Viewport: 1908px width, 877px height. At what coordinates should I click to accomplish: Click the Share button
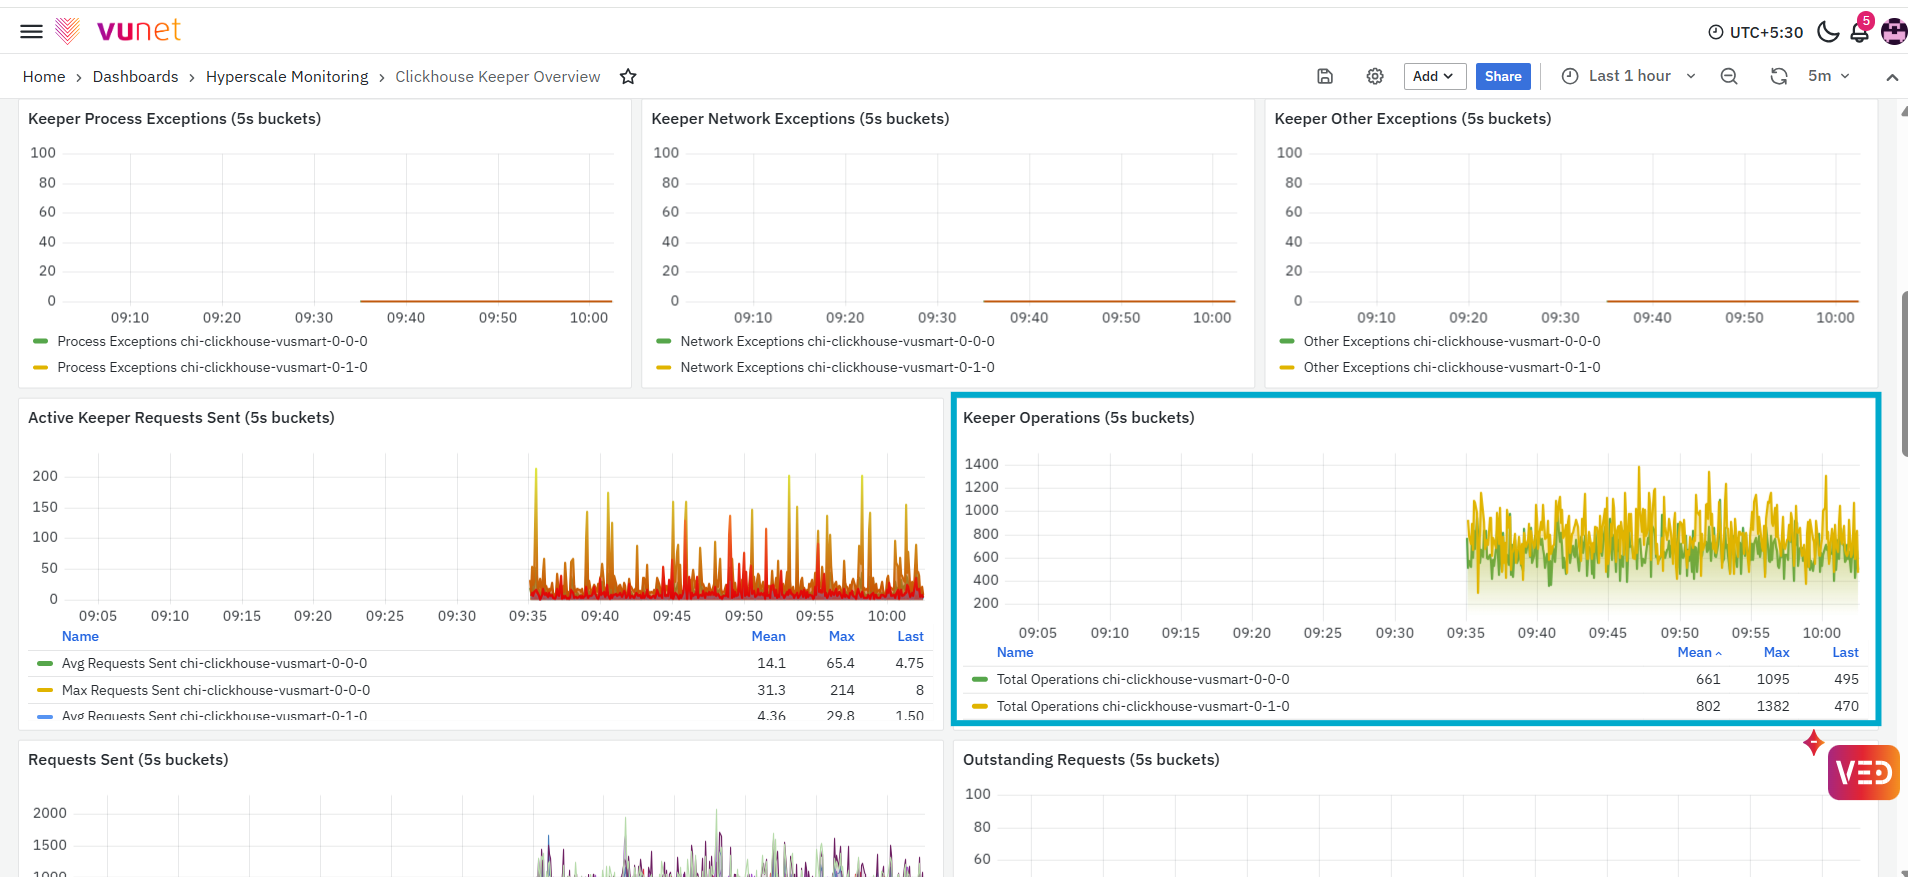click(x=1503, y=77)
